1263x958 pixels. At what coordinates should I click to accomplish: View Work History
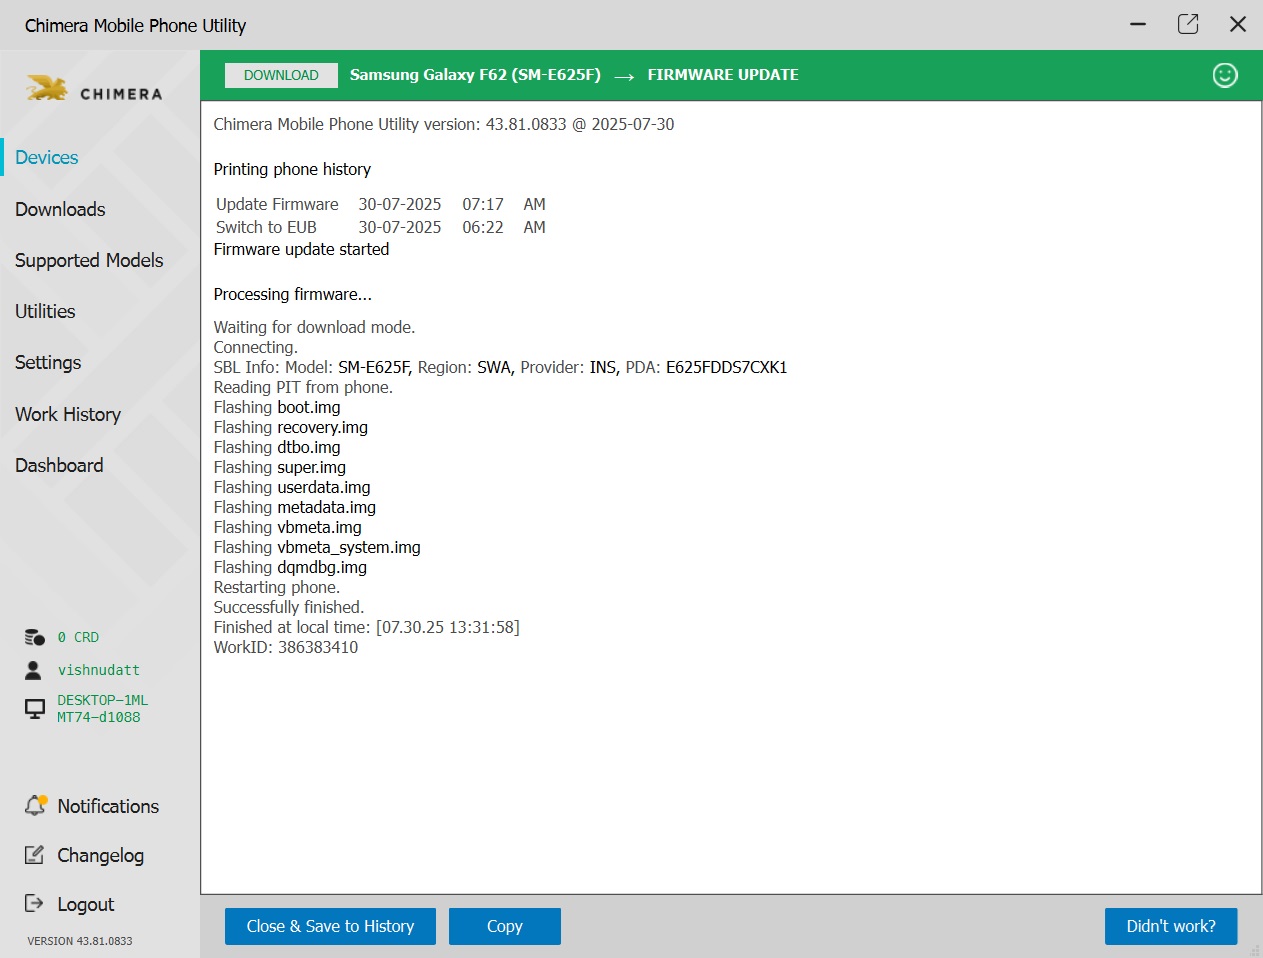[x=68, y=414]
